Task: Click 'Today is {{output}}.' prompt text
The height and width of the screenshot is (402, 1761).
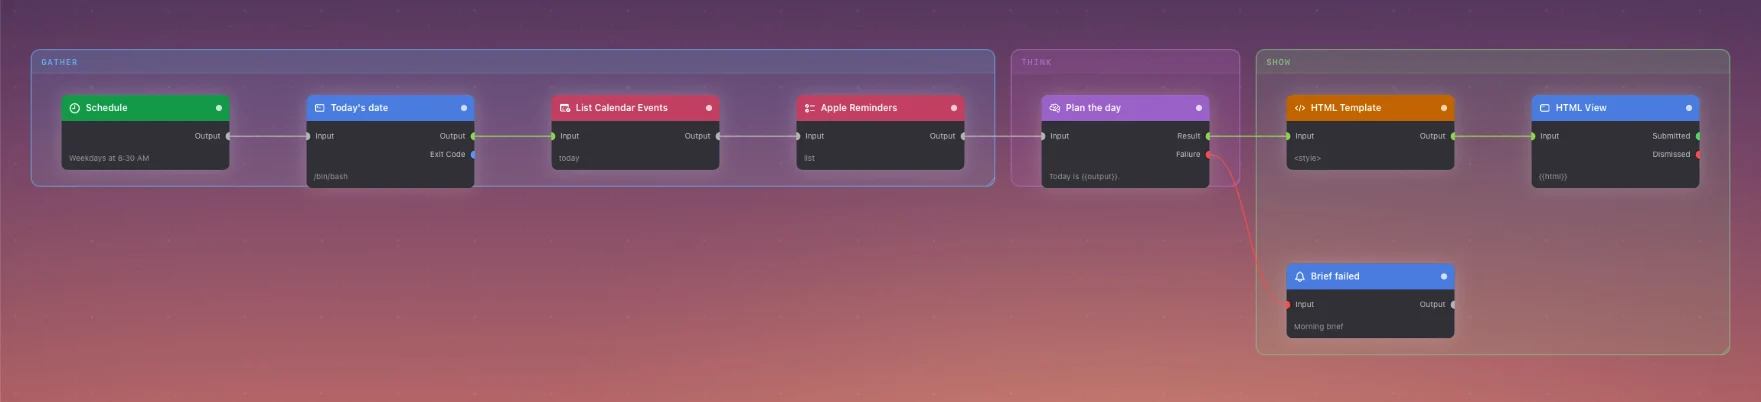Action: click(1084, 177)
